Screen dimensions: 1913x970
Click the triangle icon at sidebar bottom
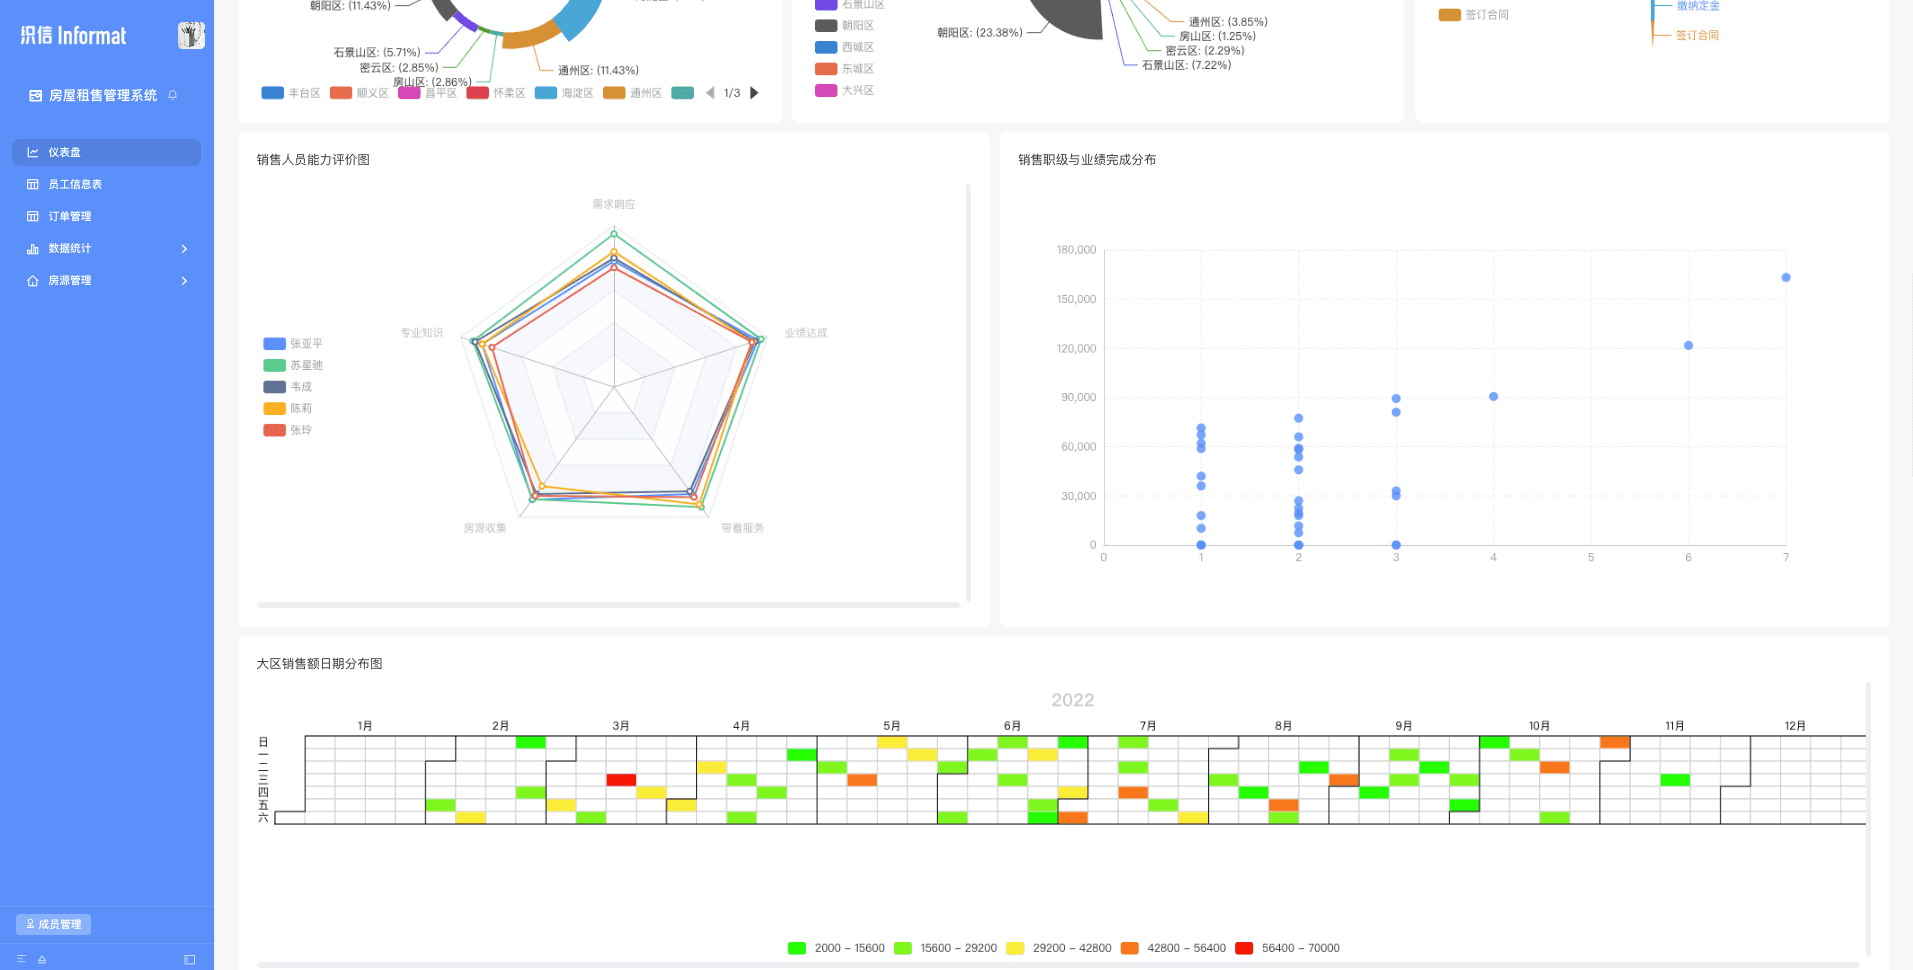click(42, 959)
